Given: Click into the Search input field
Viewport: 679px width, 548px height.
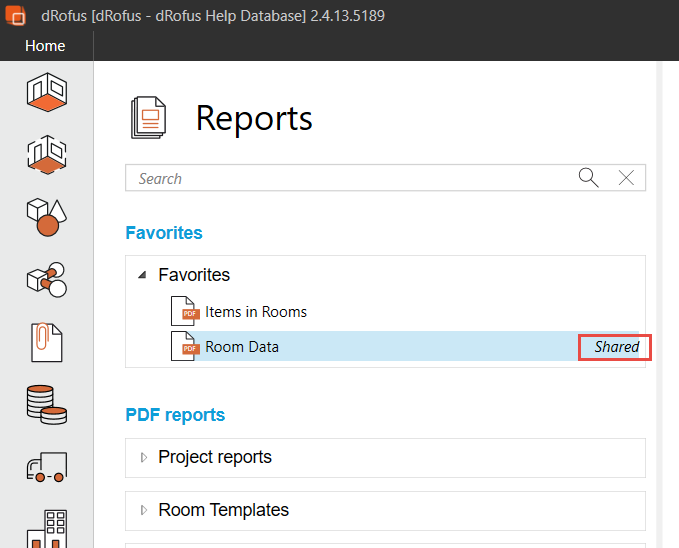Looking at the screenshot, I should click(350, 178).
